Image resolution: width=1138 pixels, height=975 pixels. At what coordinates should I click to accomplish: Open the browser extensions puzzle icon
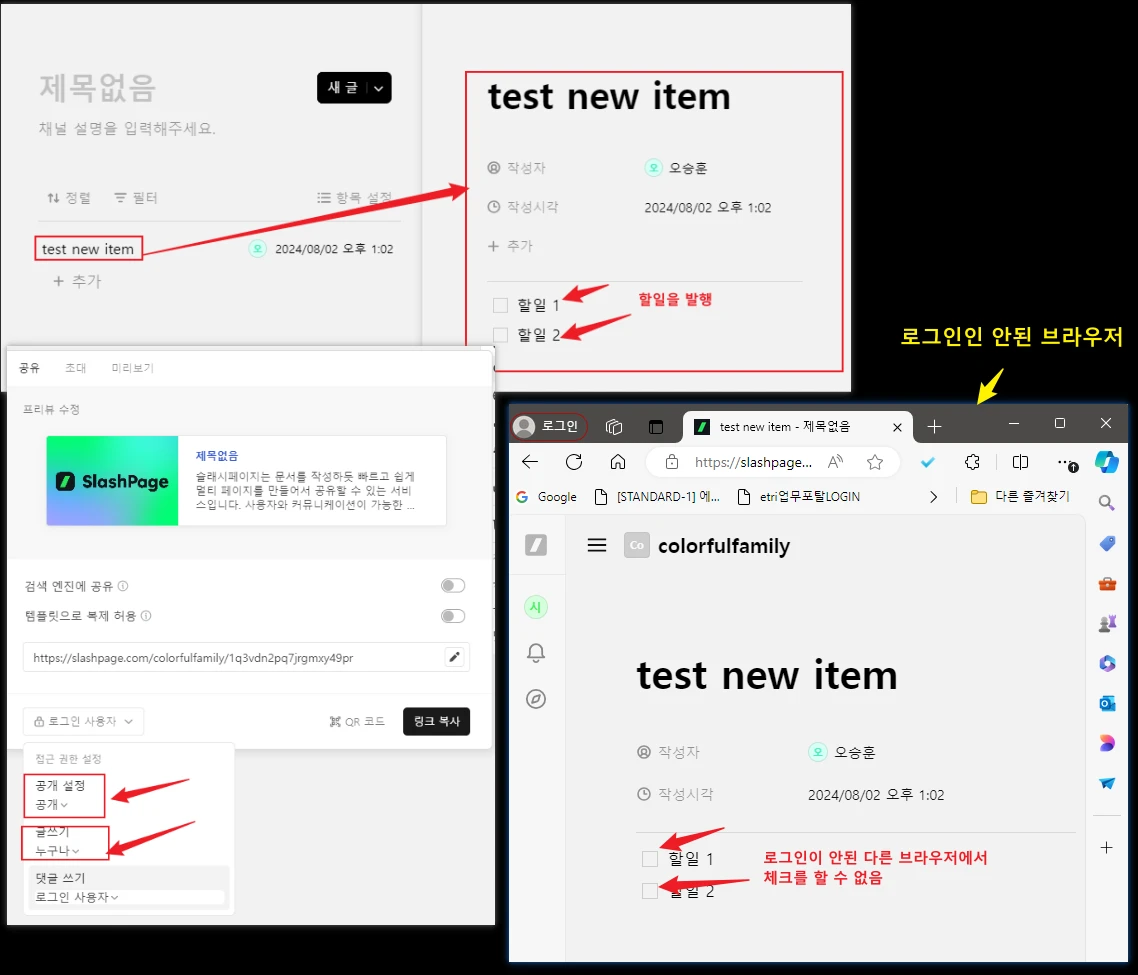point(972,462)
